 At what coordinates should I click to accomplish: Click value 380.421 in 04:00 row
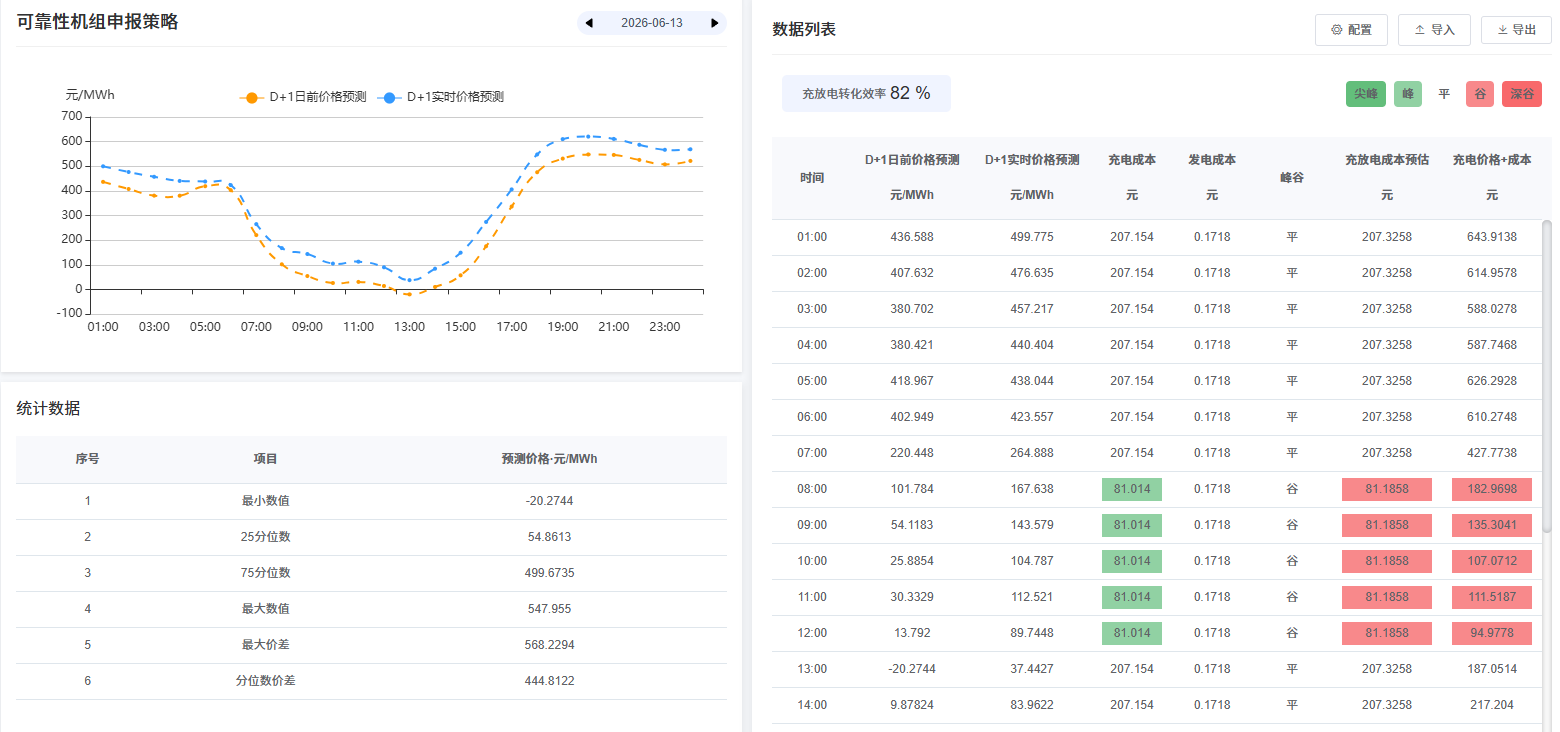[x=912, y=345]
